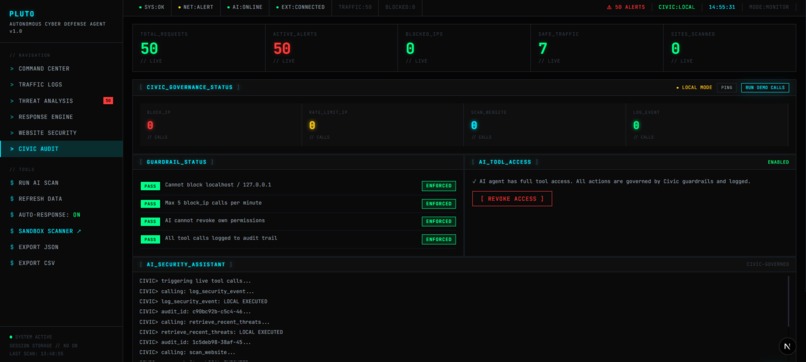Click ENFORCED badge on audit trail row
This screenshot has height=362, width=806.
(x=438, y=239)
